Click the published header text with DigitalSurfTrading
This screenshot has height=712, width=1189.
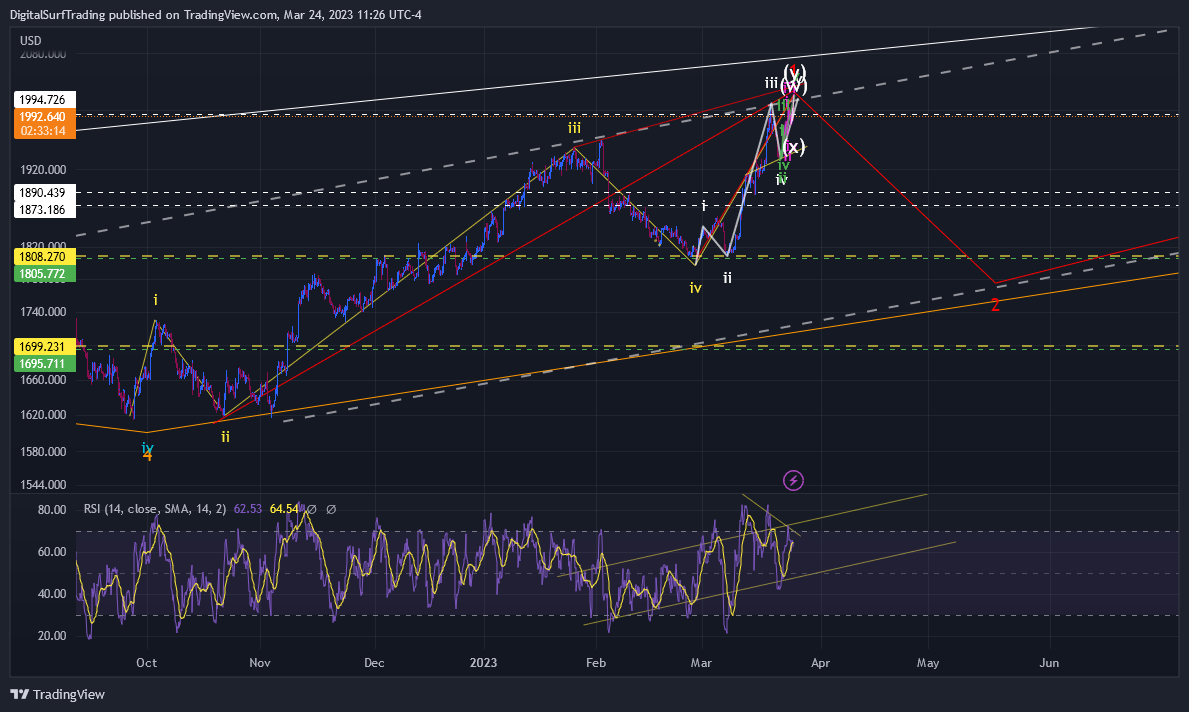(x=216, y=14)
